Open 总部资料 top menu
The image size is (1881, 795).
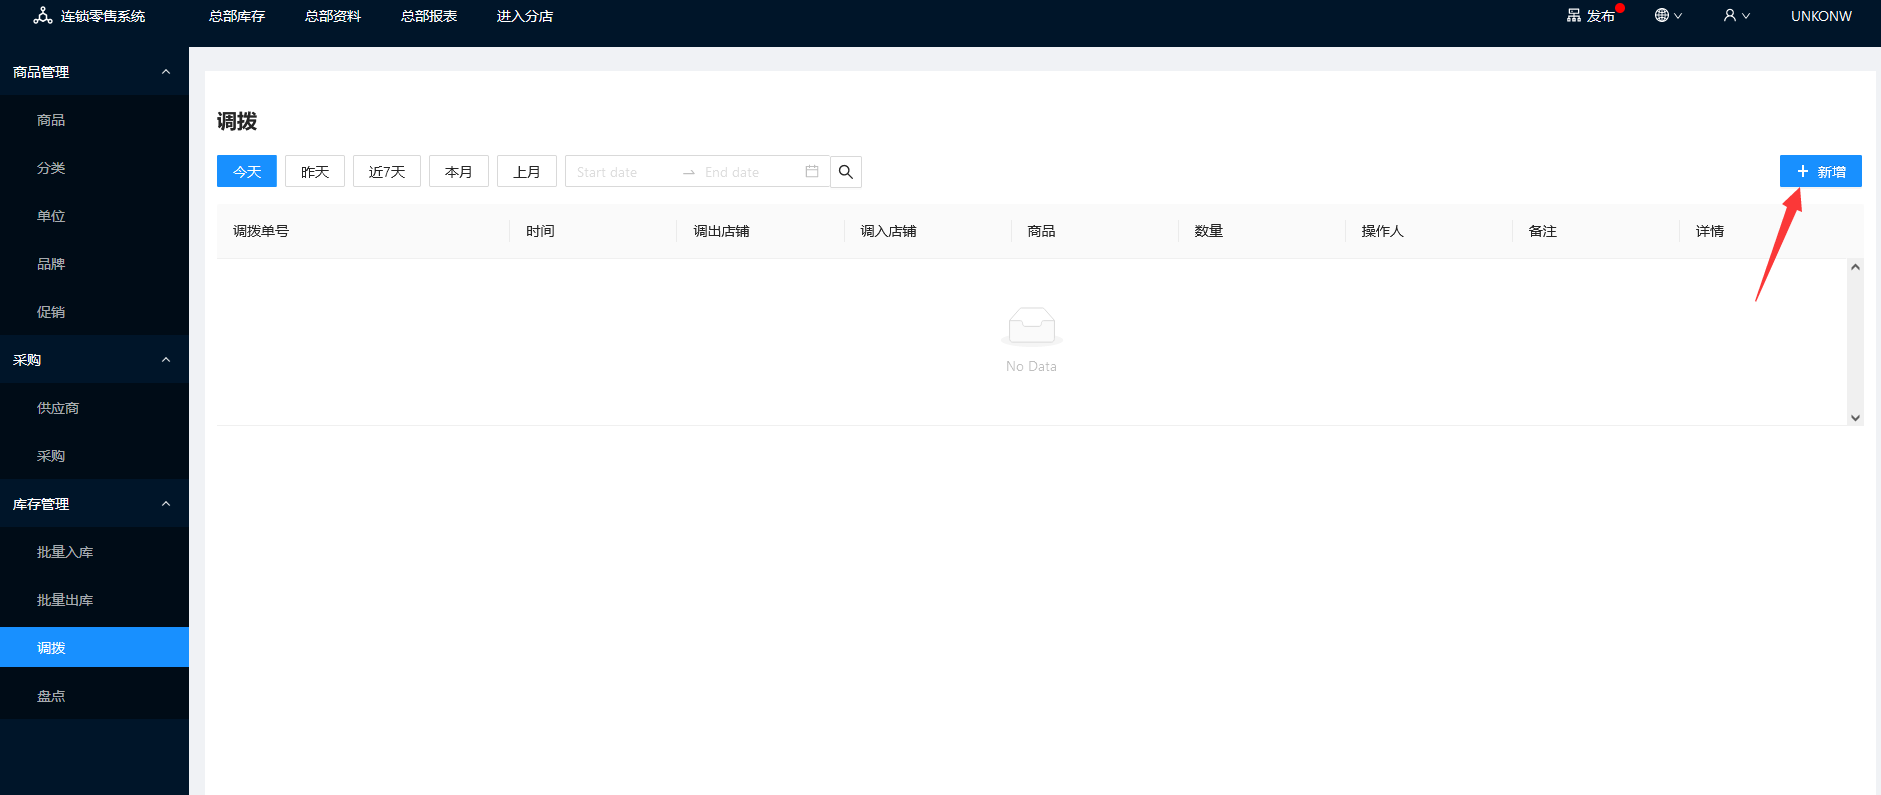click(333, 16)
